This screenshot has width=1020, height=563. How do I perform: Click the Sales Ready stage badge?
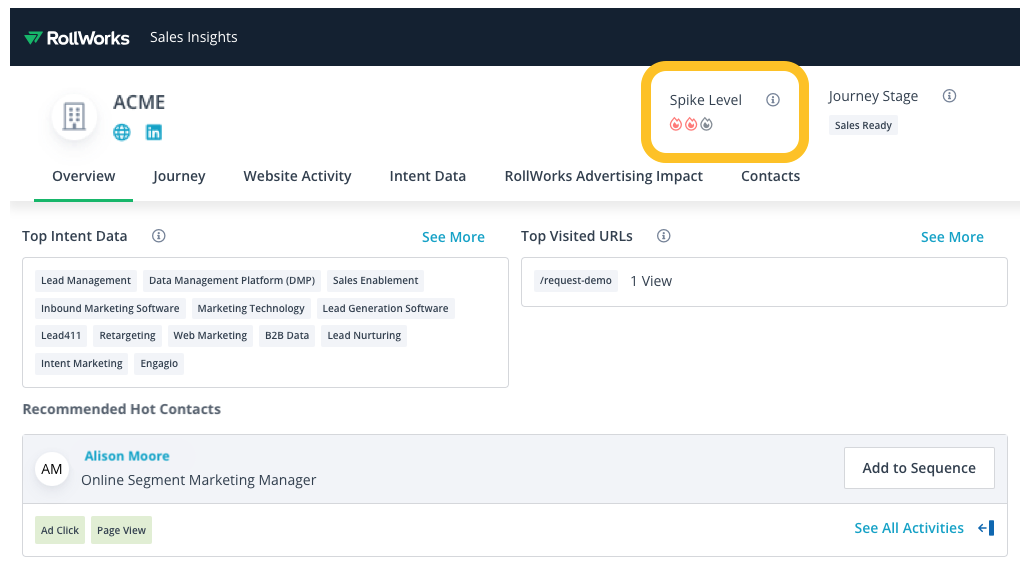pos(863,126)
